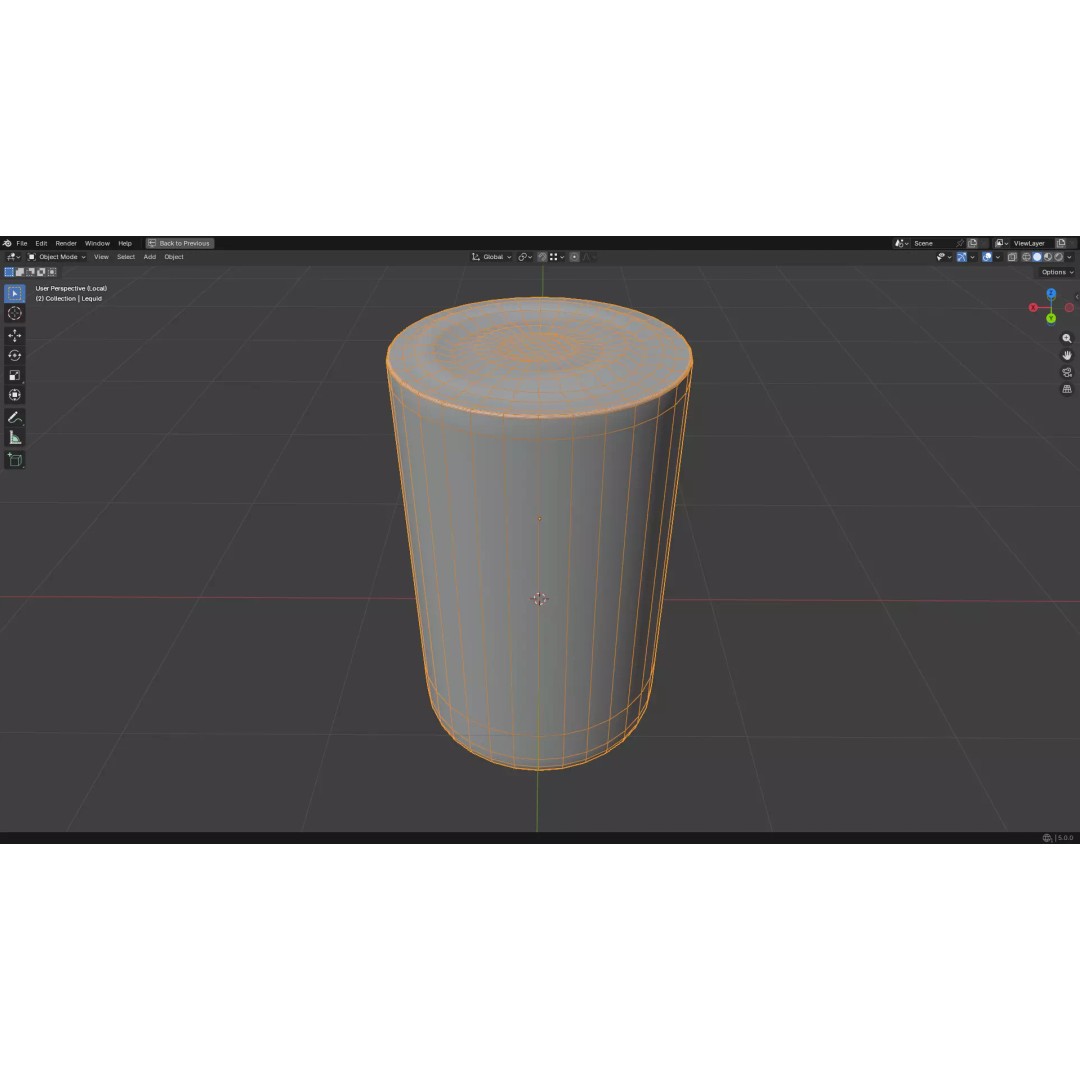The height and width of the screenshot is (1080, 1080).
Task: Click the Zoom viewport magnifier icon
Action: pyautogui.click(x=1067, y=338)
